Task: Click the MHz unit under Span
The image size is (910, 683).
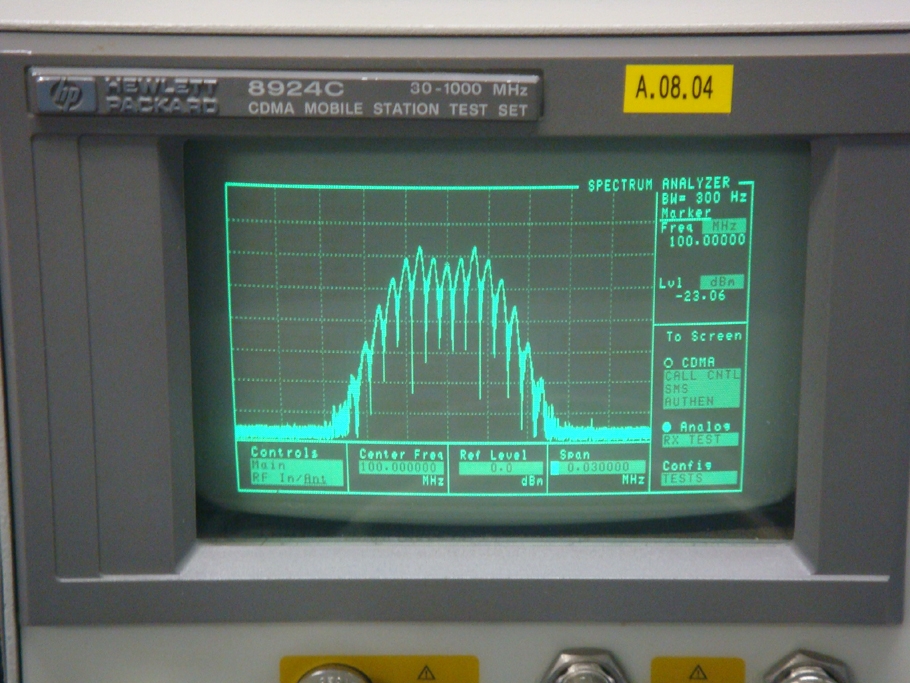Action: point(633,480)
